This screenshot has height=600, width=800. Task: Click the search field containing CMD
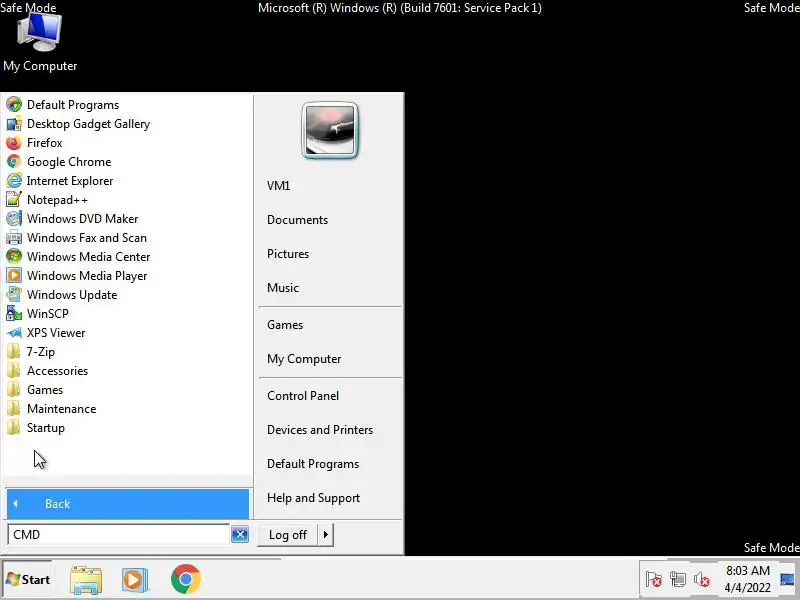click(118, 534)
